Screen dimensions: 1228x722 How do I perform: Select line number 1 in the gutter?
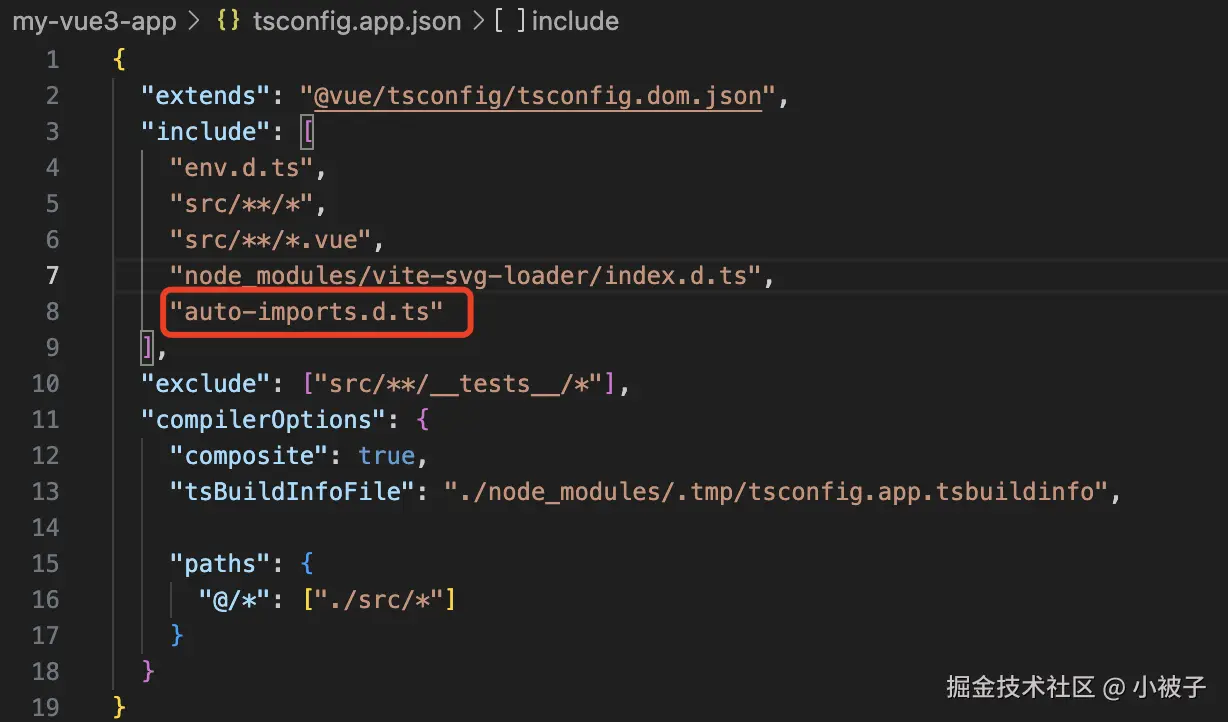51,60
